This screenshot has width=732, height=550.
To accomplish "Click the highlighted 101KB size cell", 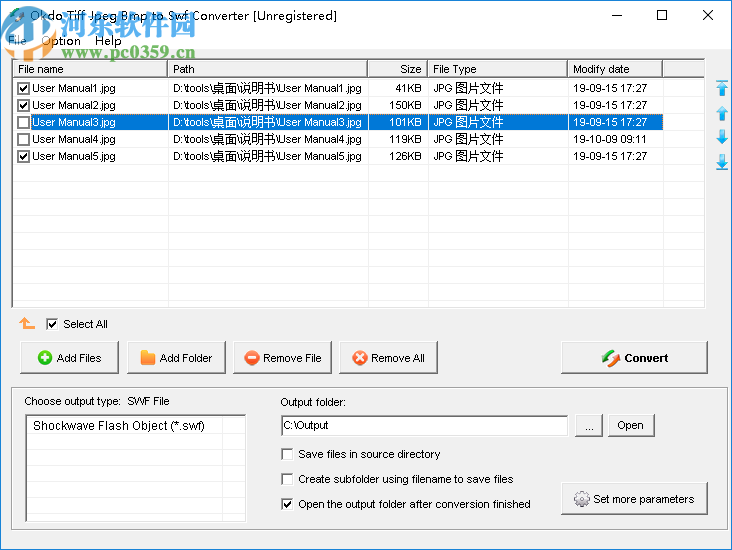I will click(405, 122).
